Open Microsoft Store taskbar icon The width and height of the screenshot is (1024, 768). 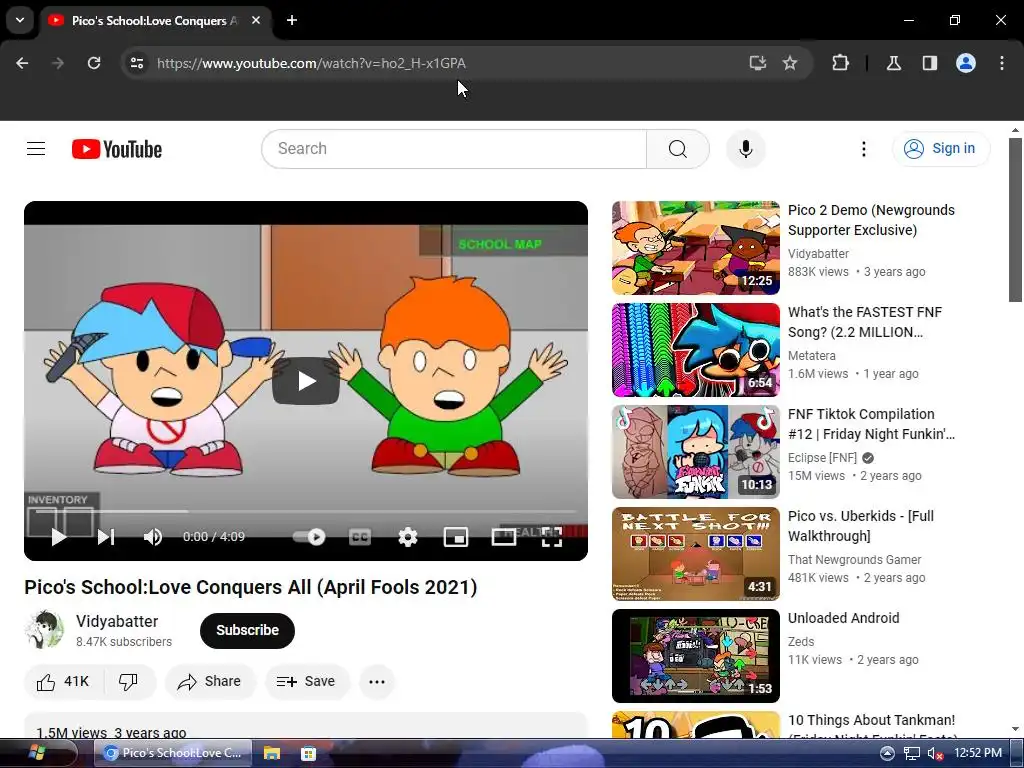tap(308, 753)
